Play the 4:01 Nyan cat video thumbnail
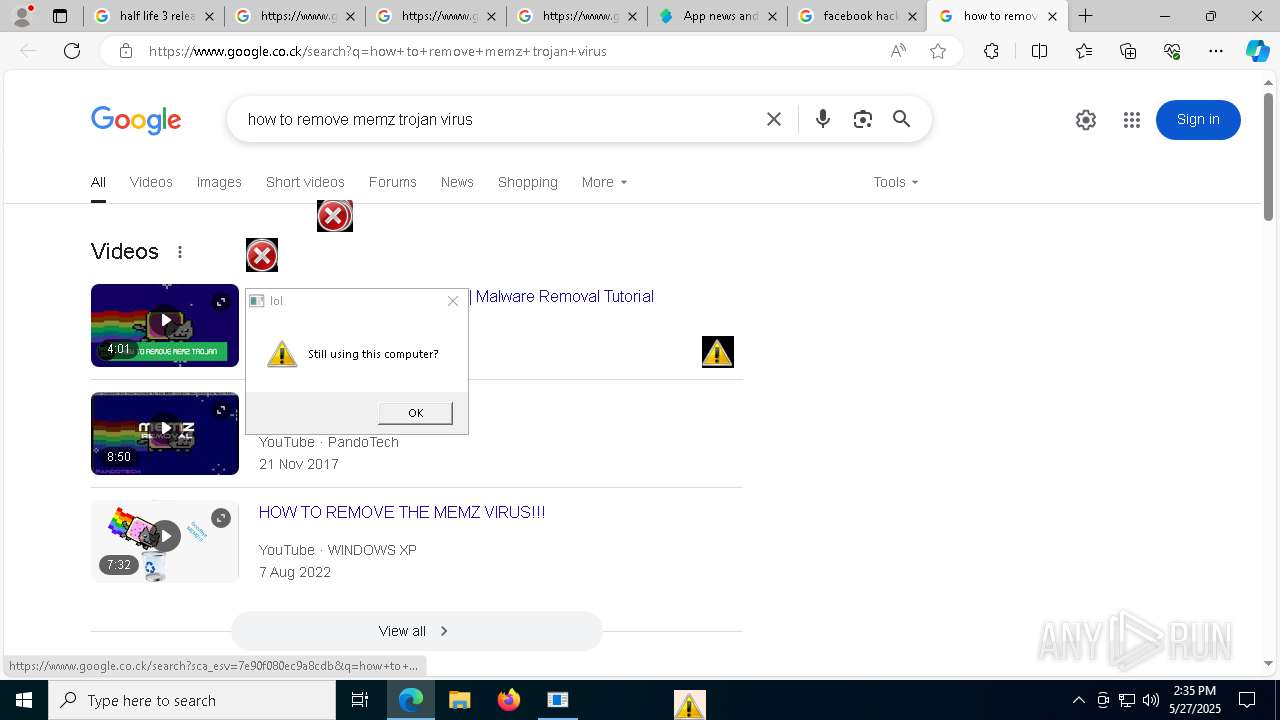The width and height of the screenshot is (1280, 720). [165, 325]
